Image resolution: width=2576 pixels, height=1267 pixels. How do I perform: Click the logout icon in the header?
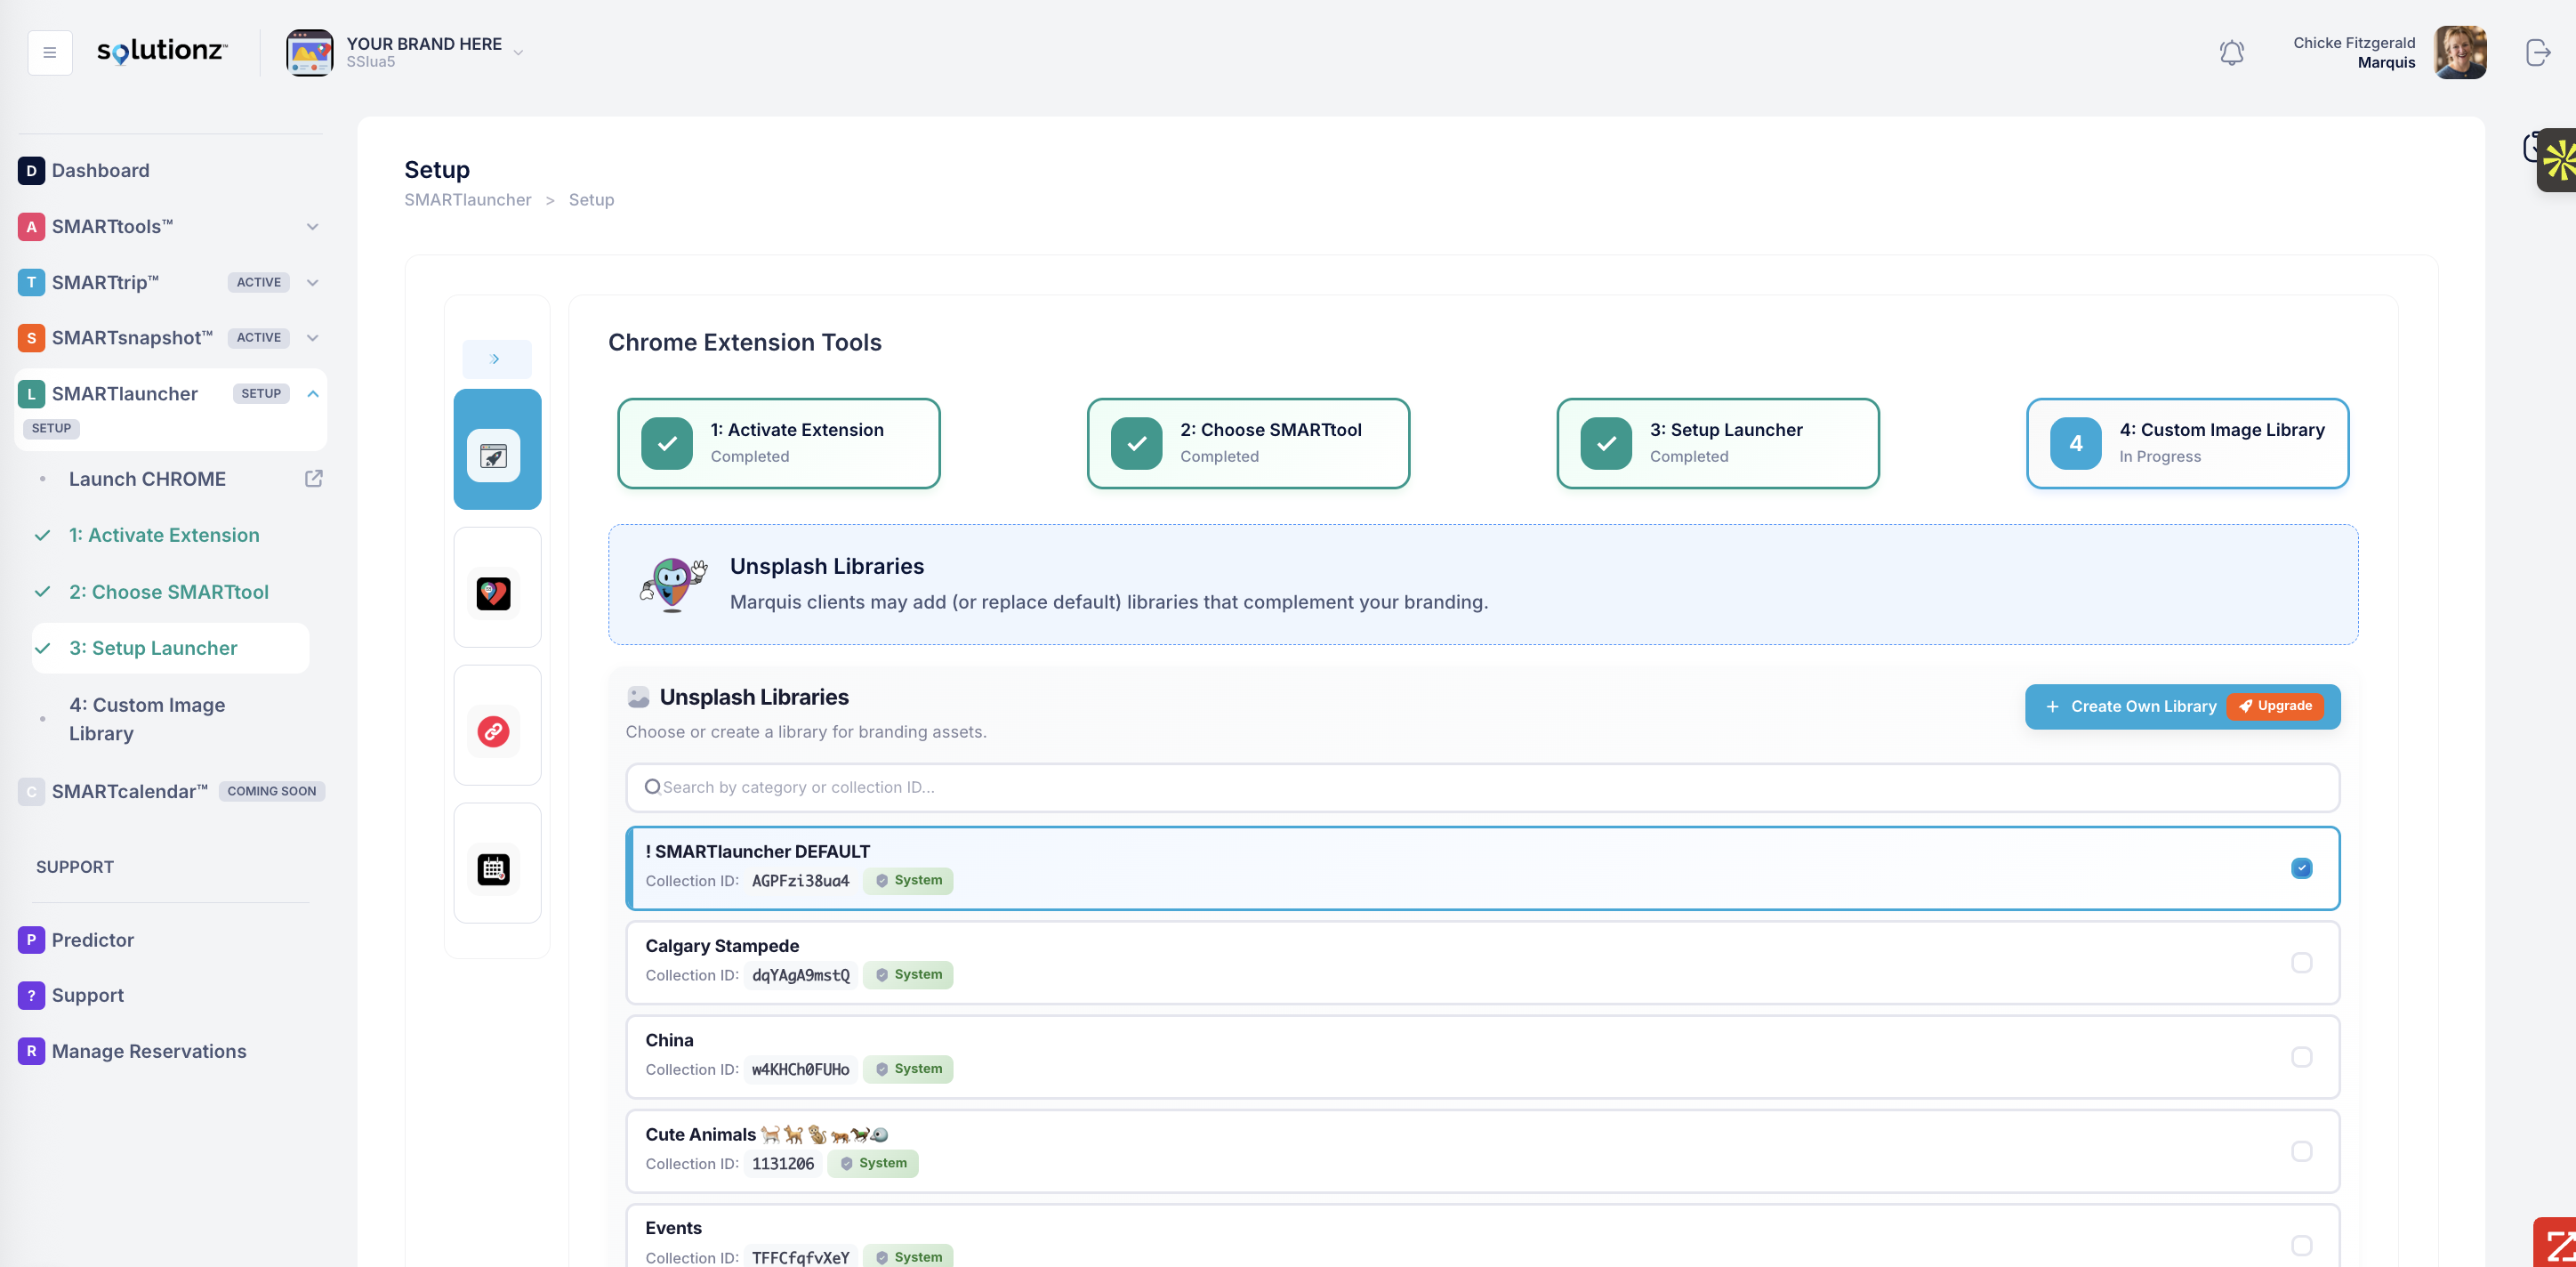click(2538, 52)
